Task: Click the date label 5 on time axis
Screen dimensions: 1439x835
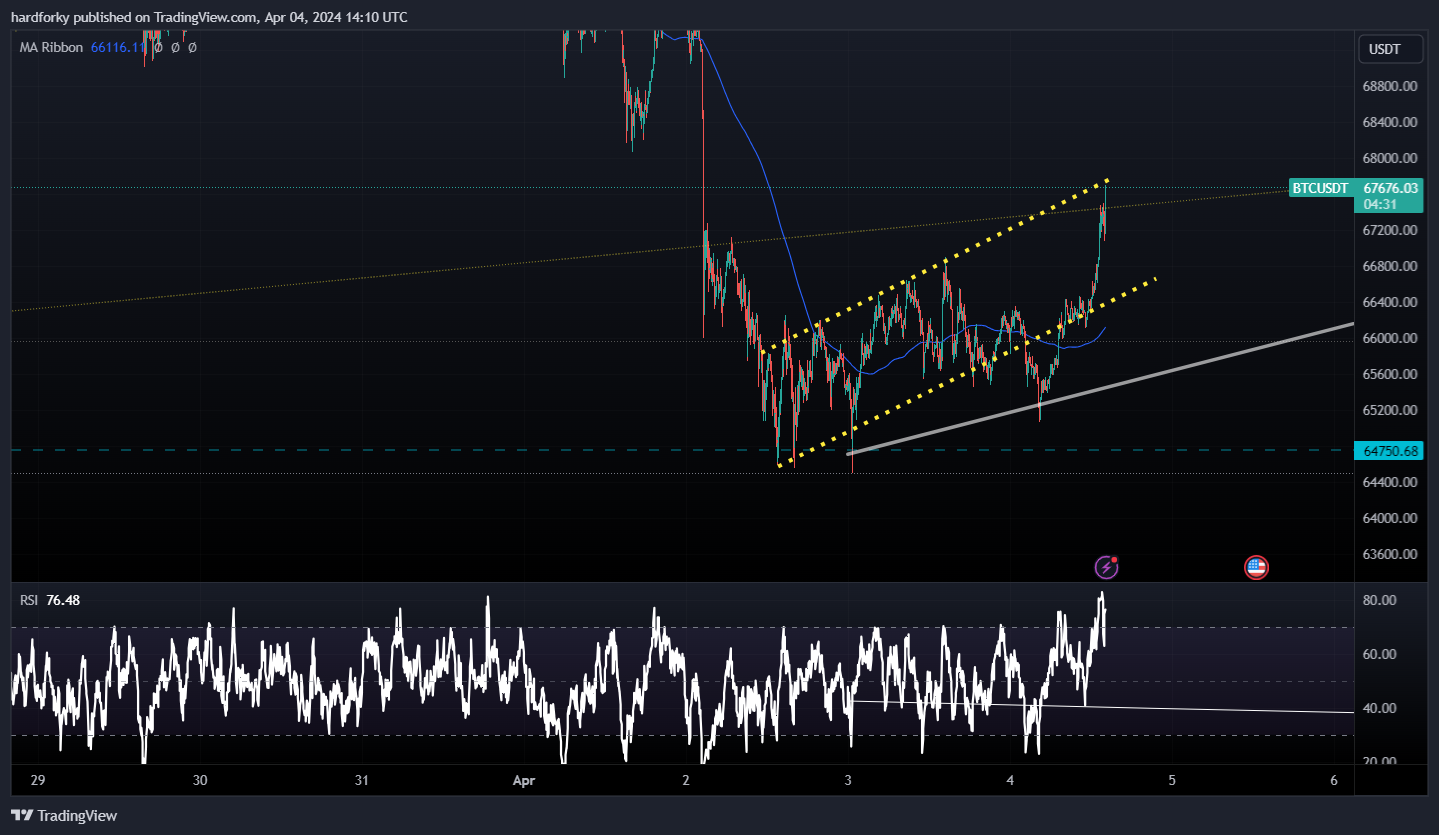Action: [1172, 780]
